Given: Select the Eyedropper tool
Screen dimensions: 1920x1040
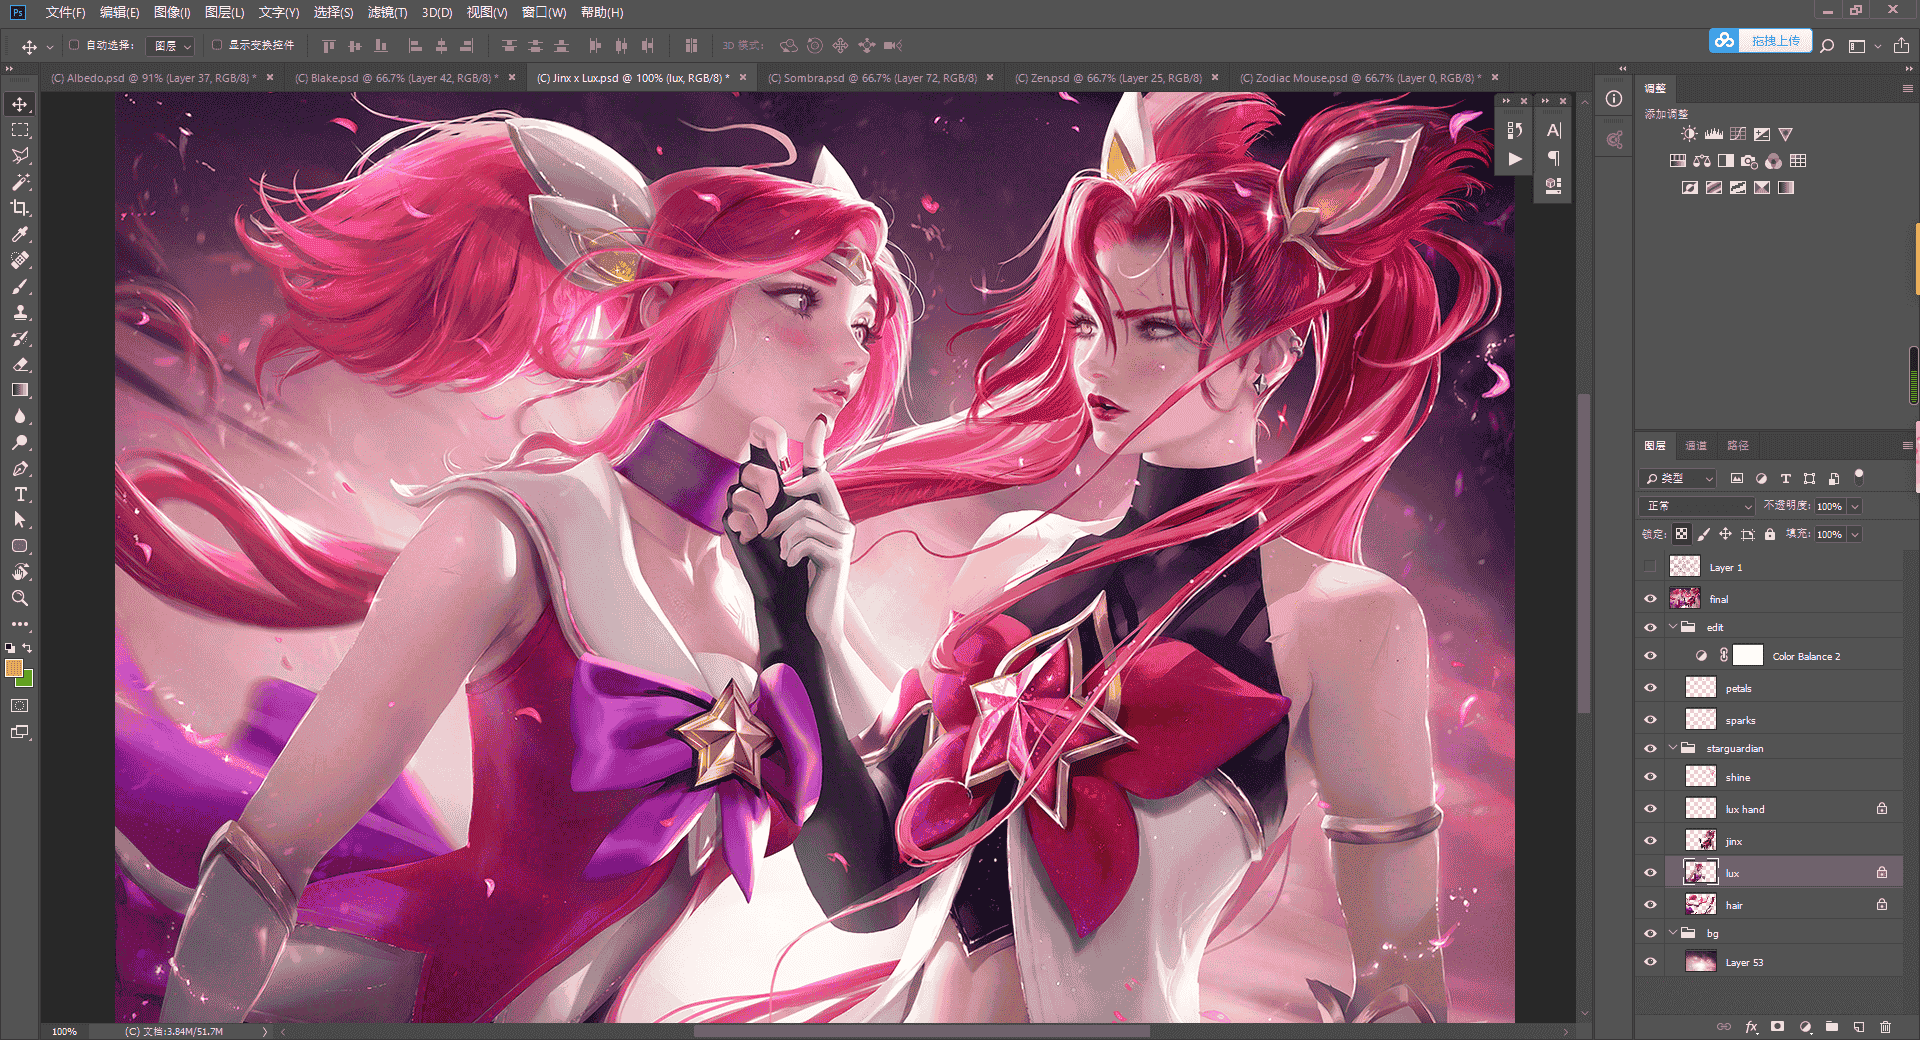Looking at the screenshot, I should coord(20,234).
